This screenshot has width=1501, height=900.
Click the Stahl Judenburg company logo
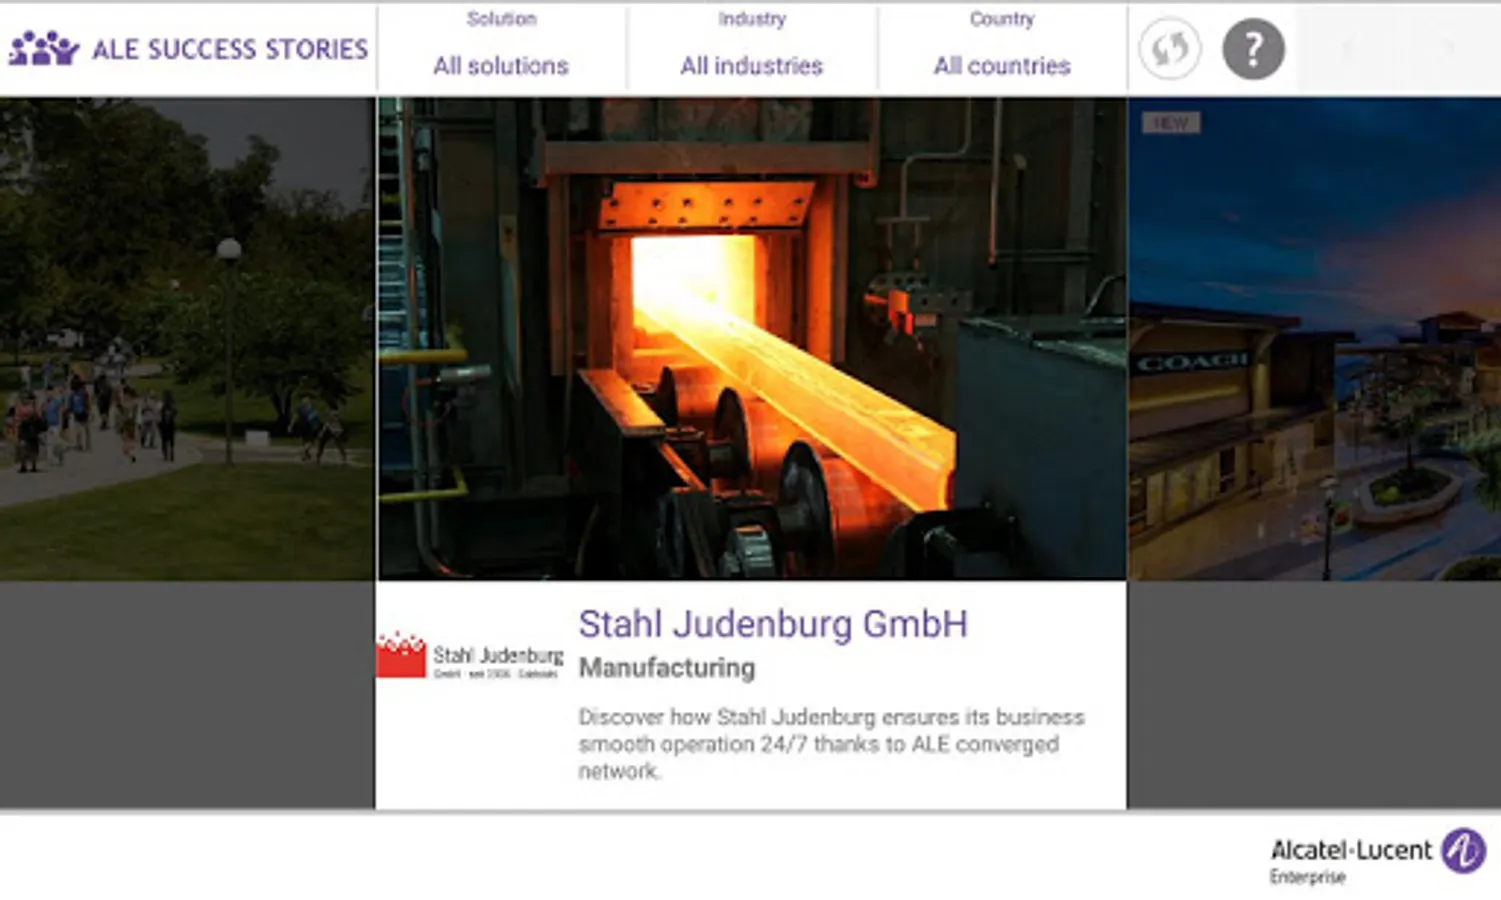pos(470,656)
